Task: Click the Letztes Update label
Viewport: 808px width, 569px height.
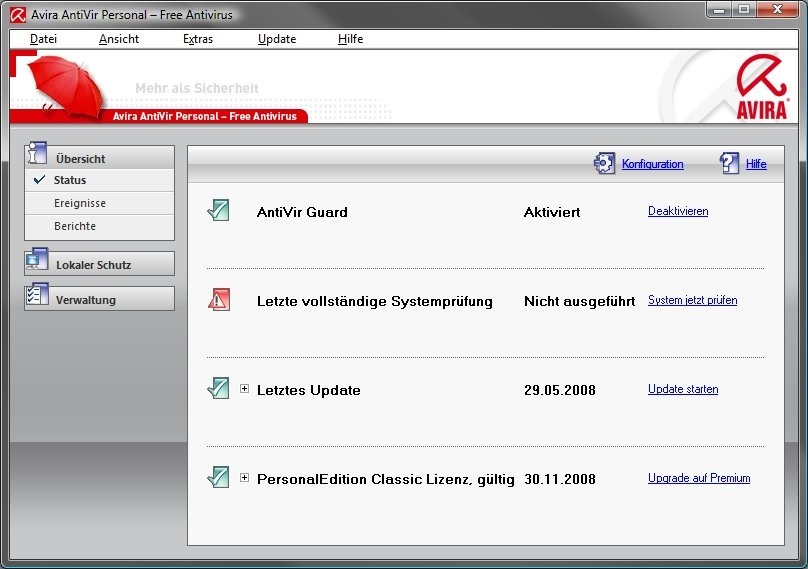Action: coord(309,390)
